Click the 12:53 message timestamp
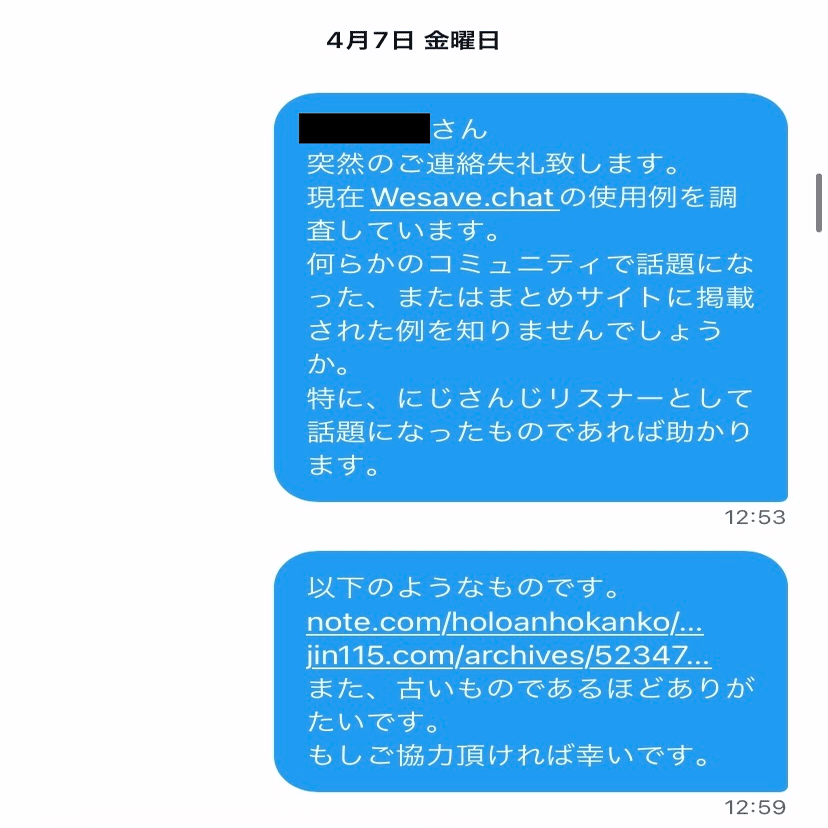The height and width of the screenshot is (828, 828). (x=755, y=518)
